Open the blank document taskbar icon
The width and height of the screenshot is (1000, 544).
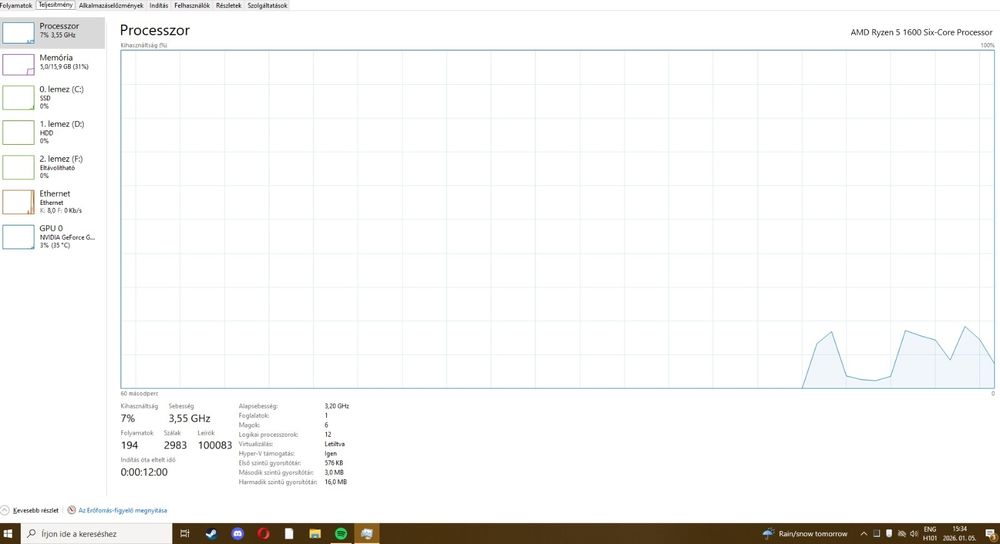click(x=289, y=534)
